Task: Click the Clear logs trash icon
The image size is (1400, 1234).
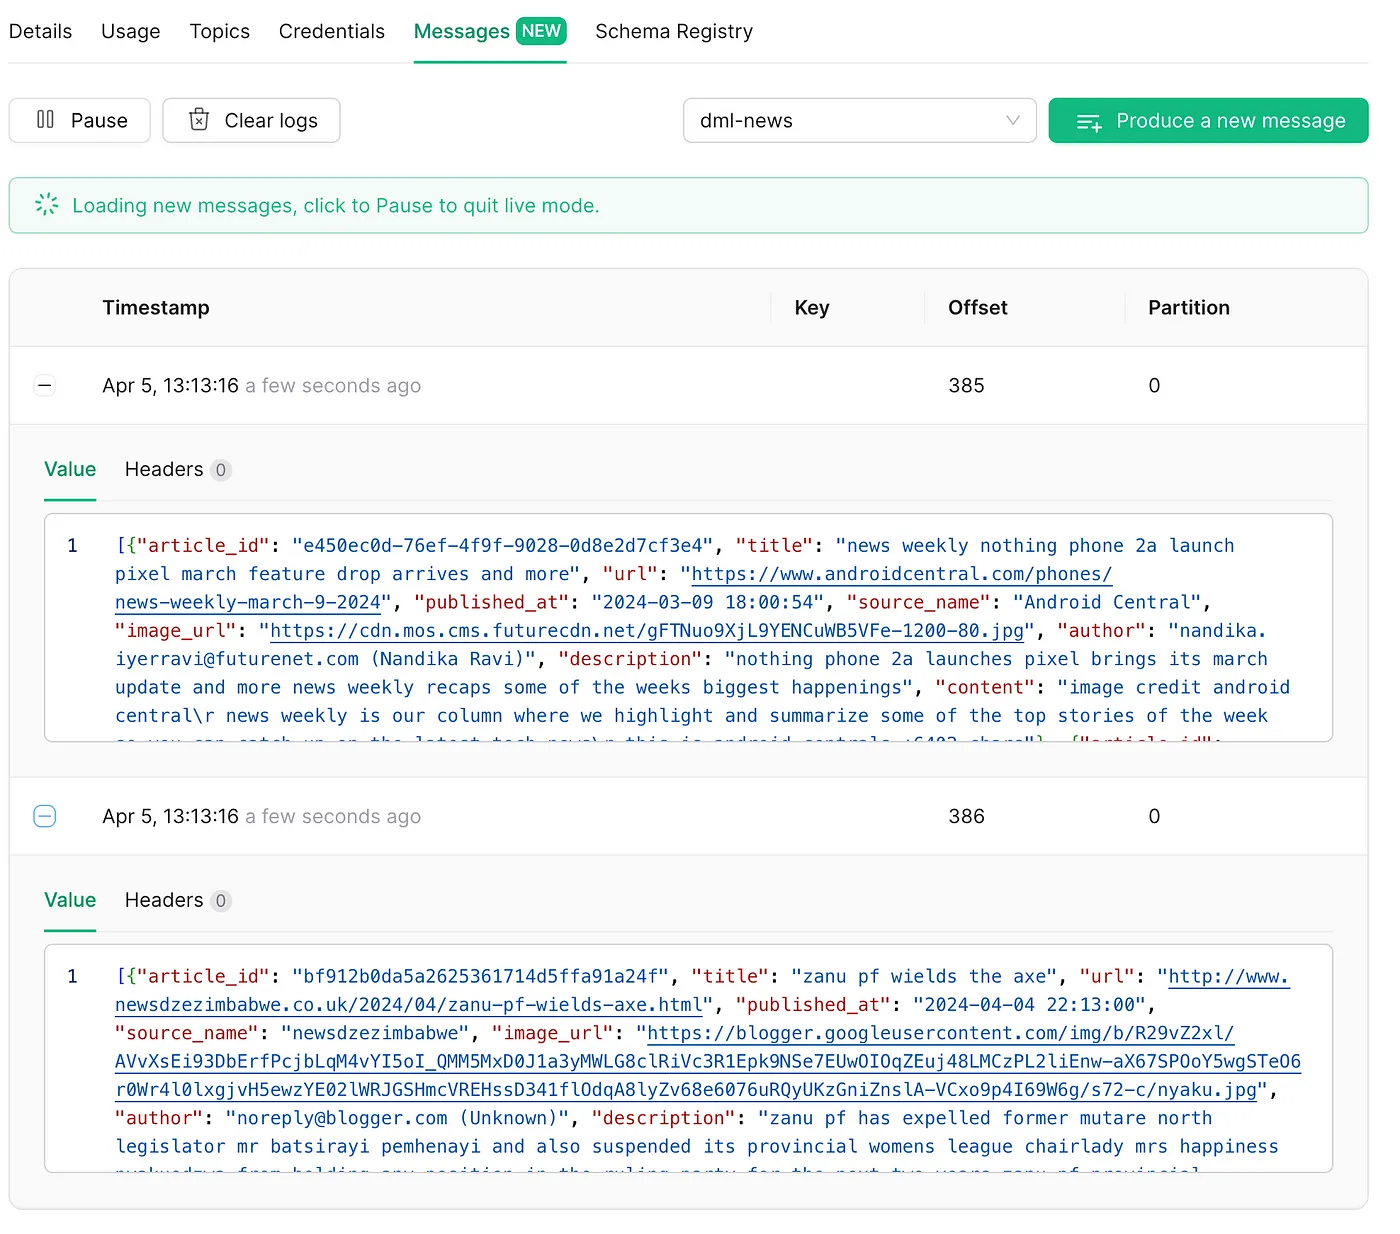Action: pyautogui.click(x=199, y=120)
